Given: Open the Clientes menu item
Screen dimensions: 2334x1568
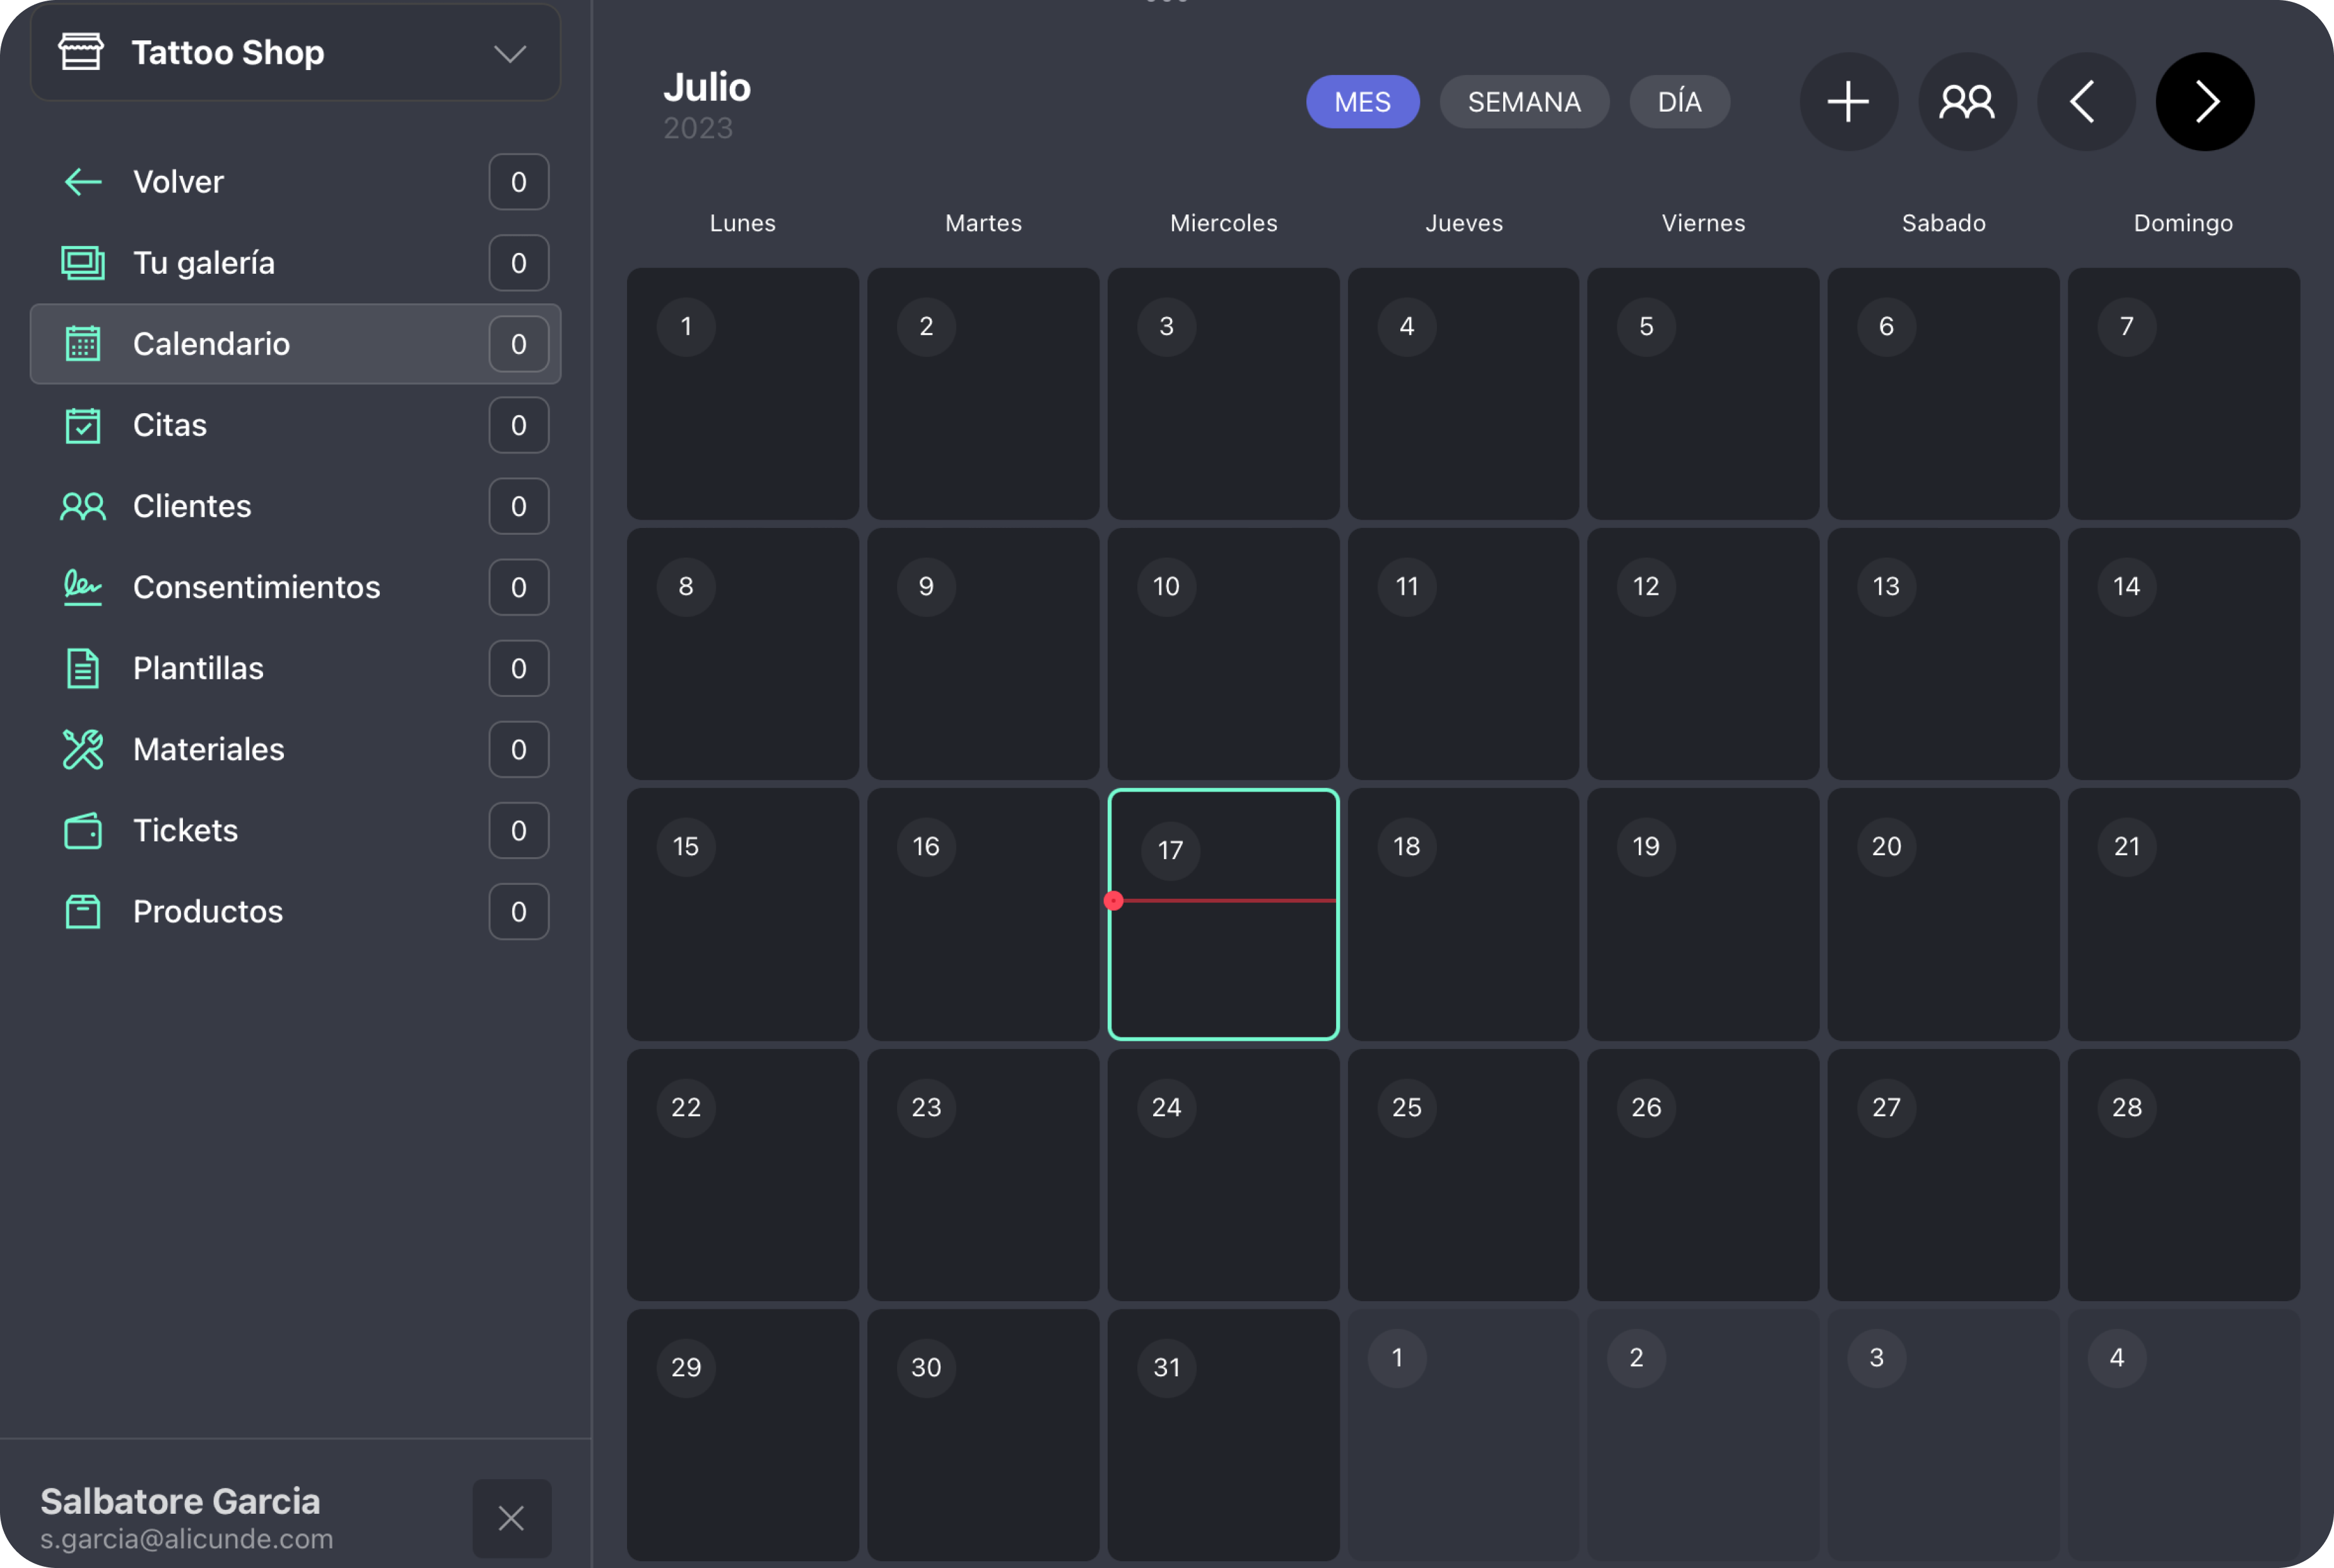Looking at the screenshot, I should coord(192,506).
